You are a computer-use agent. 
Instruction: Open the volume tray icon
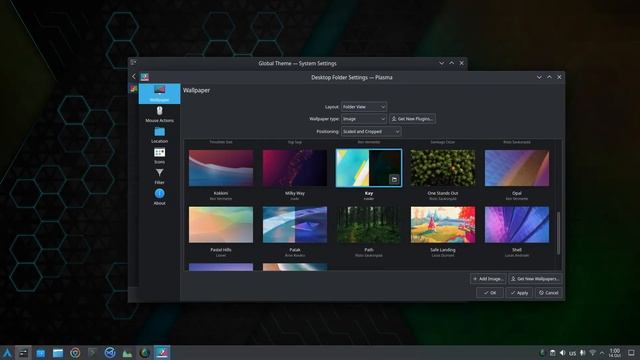click(562, 353)
